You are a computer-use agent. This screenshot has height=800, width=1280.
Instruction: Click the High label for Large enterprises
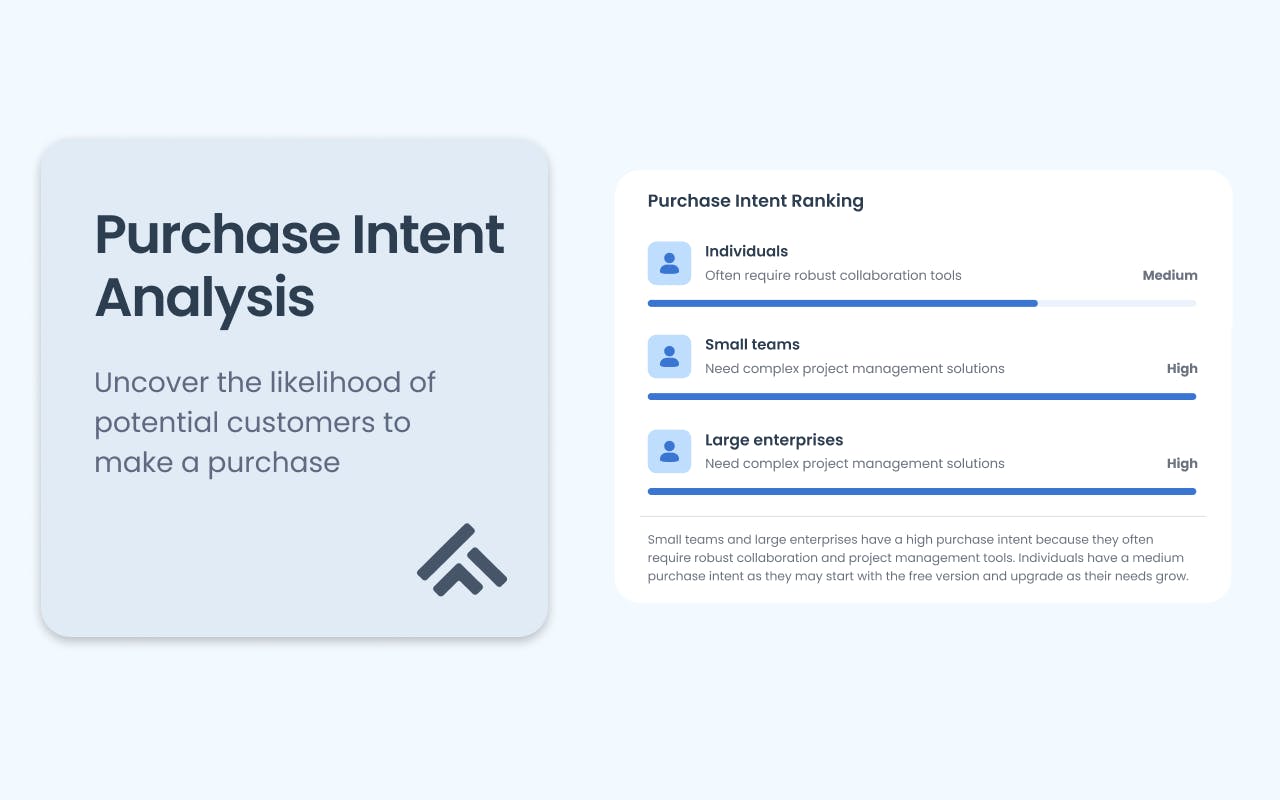point(1182,463)
